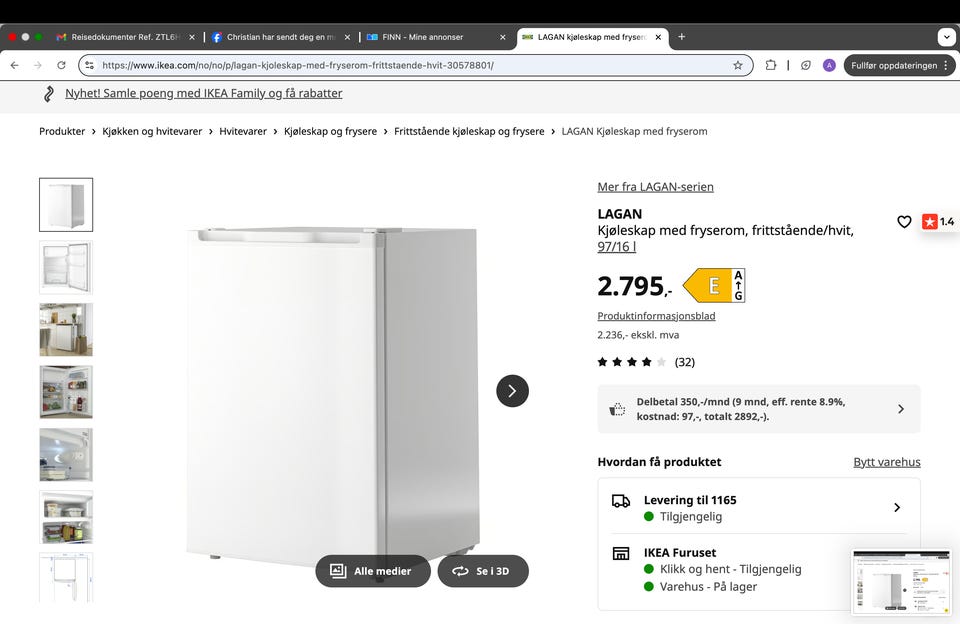The image size is (960, 624).
Task: View the product in 3D with Se i 3D
Action: (483, 571)
